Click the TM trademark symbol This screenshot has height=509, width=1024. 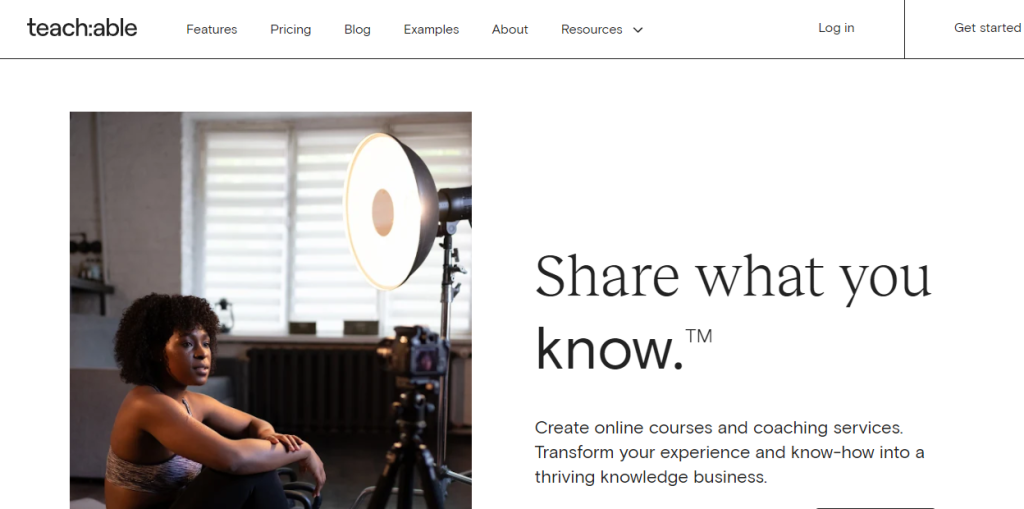(699, 336)
